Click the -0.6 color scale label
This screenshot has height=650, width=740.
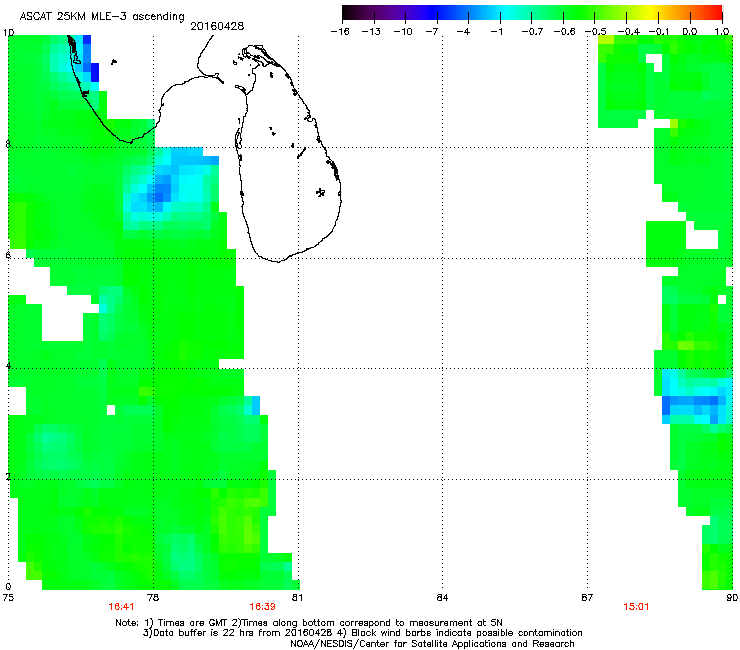[x=564, y=32]
